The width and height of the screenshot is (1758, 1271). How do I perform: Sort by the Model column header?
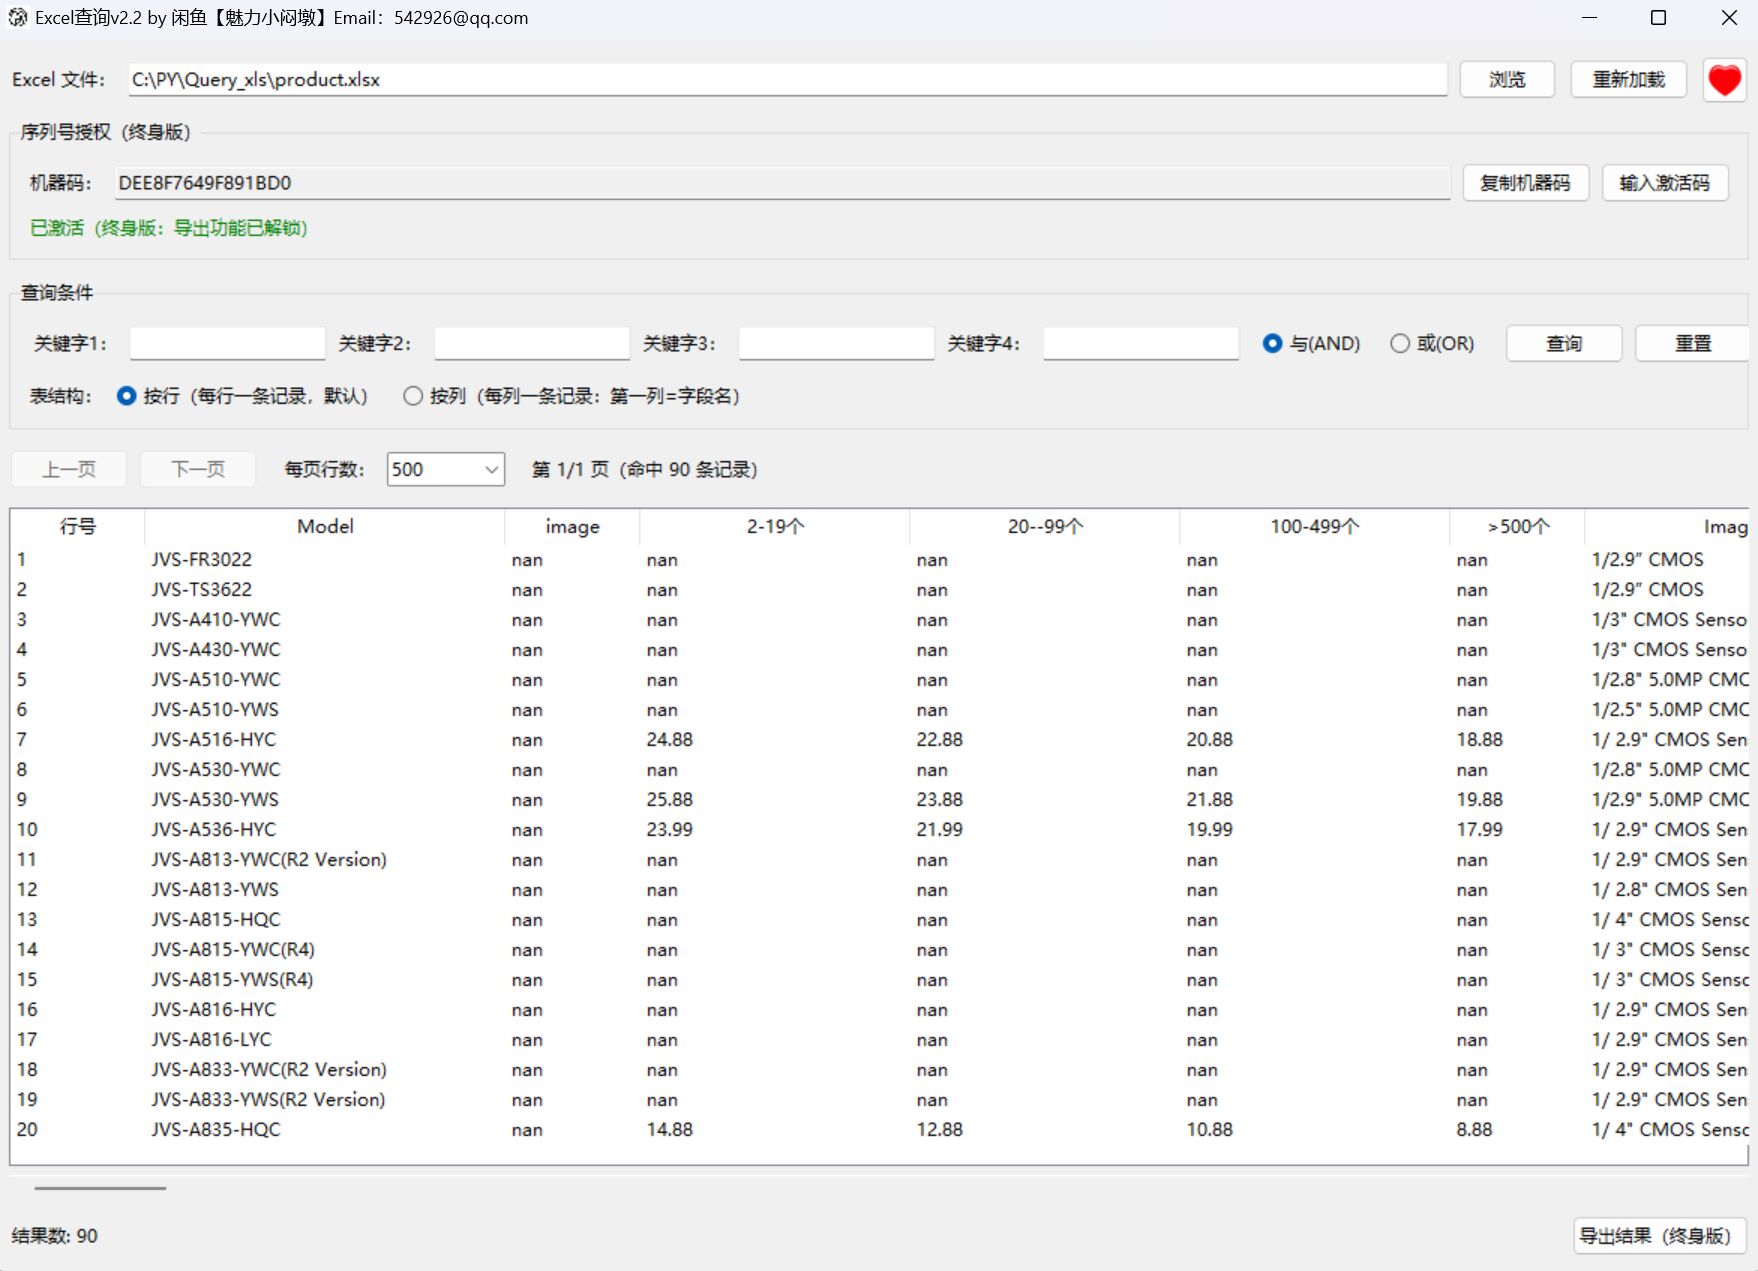[x=325, y=527]
